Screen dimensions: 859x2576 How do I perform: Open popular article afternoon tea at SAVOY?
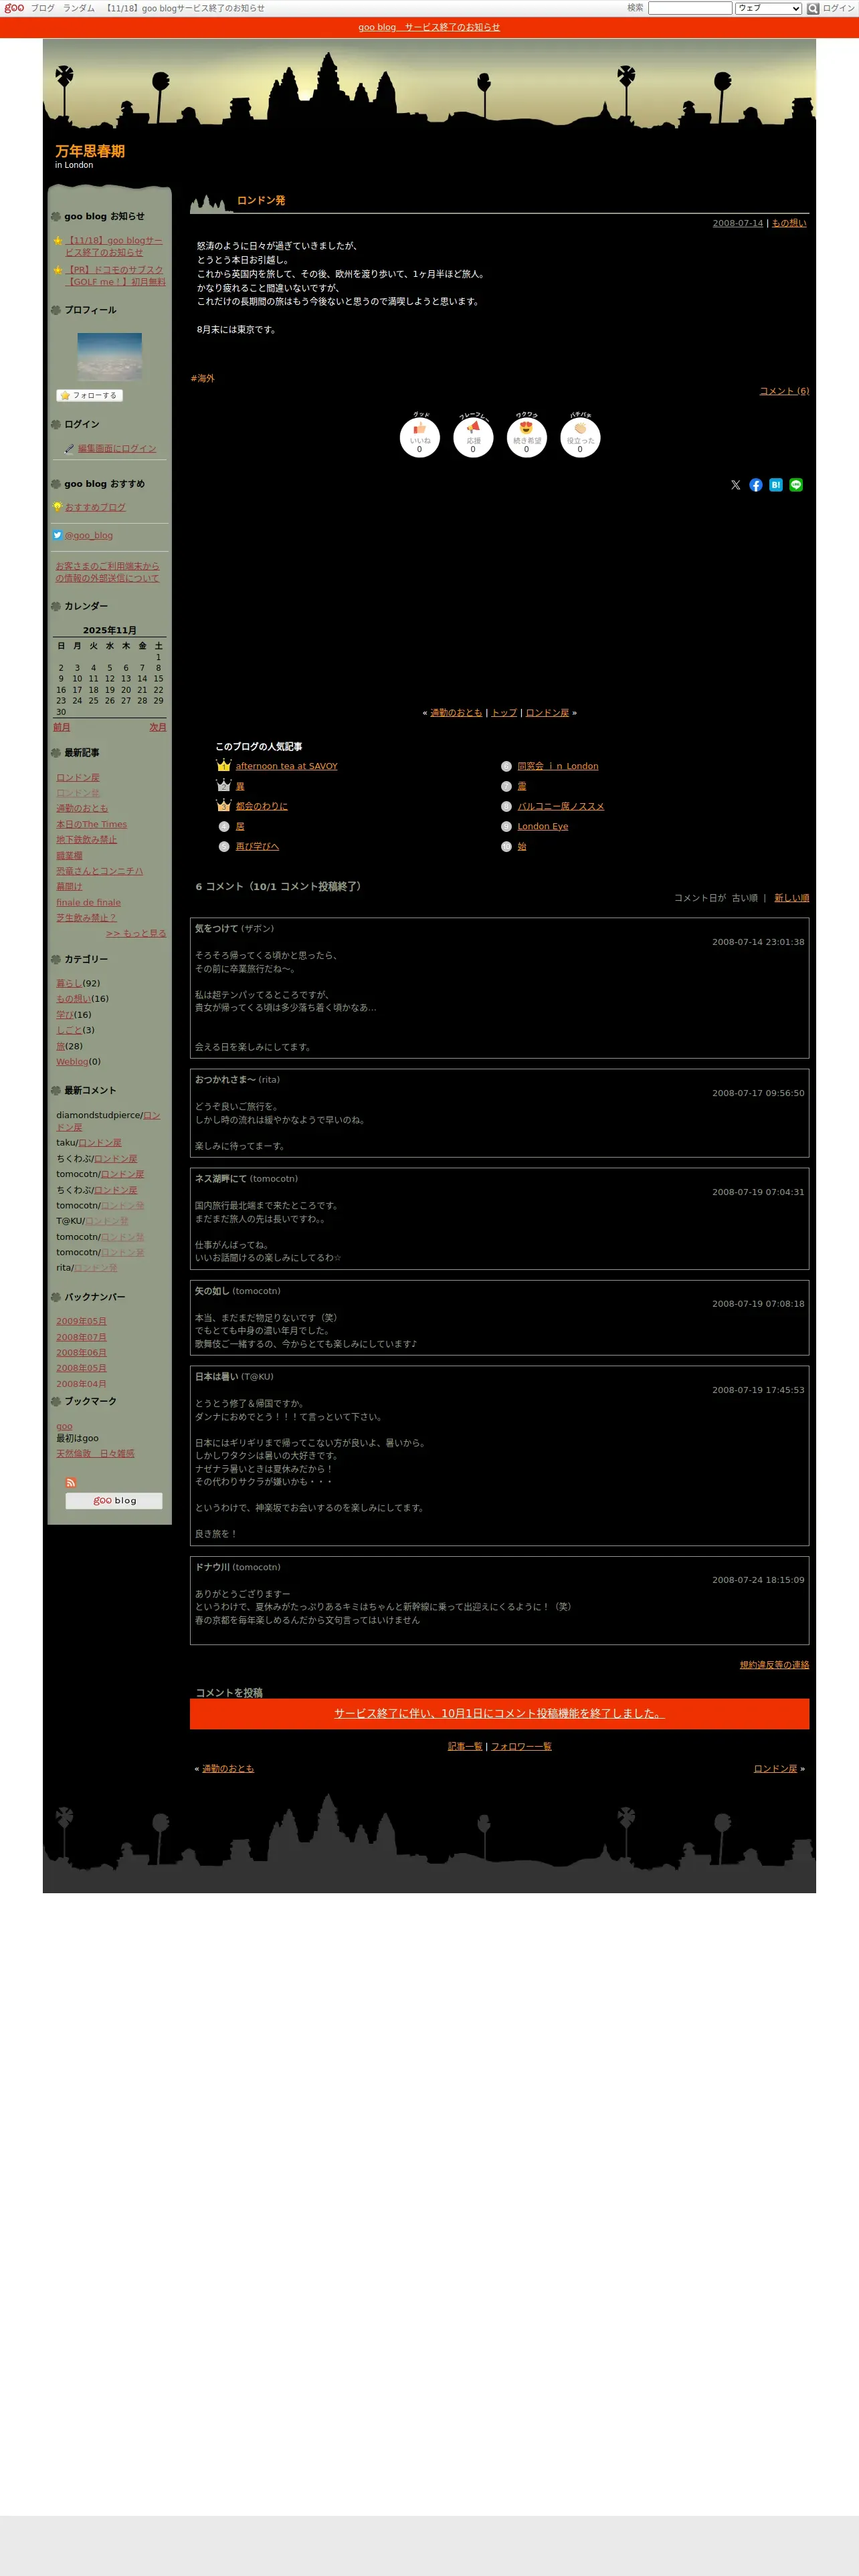click(x=287, y=766)
